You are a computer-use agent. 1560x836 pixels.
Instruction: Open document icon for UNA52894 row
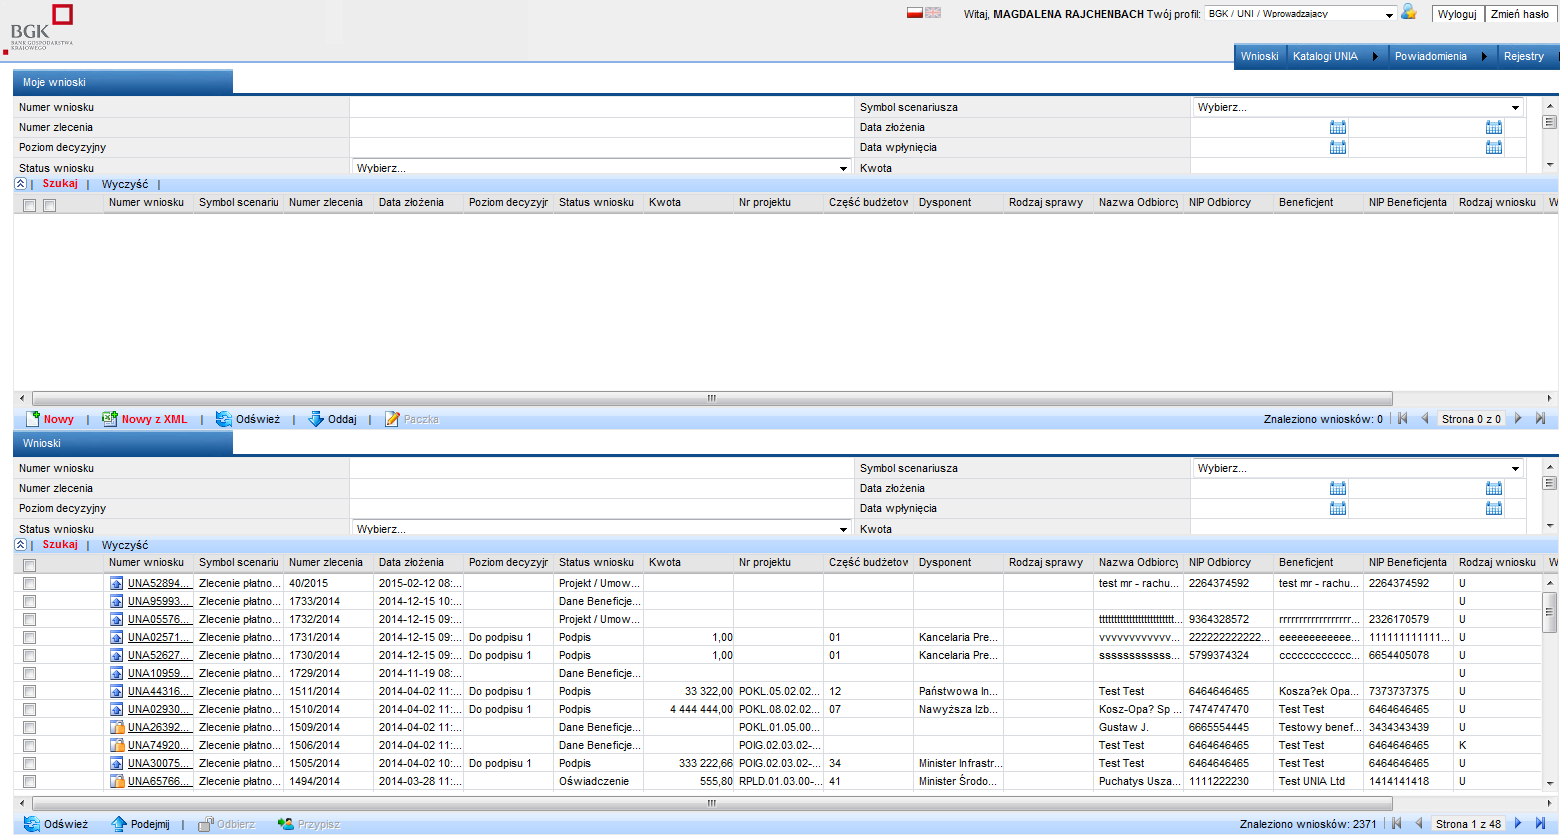pos(117,583)
